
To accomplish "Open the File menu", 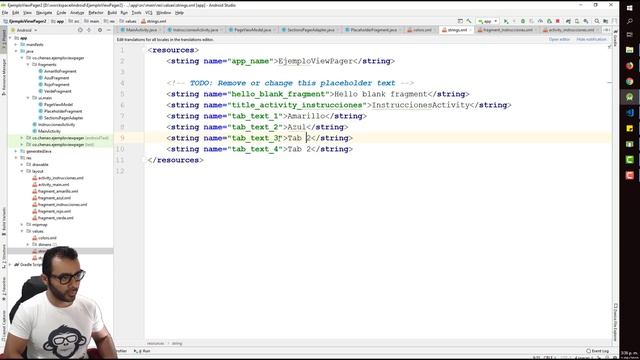I will pos(5,13).
